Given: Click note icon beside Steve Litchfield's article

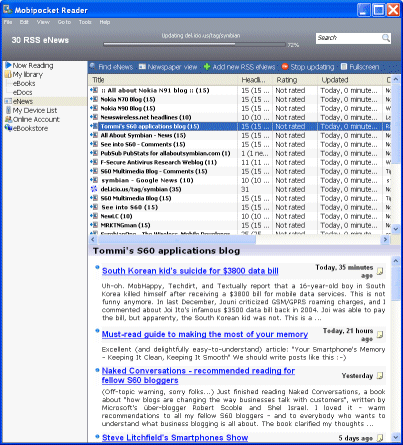Looking at the screenshot, I should tap(380, 438).
